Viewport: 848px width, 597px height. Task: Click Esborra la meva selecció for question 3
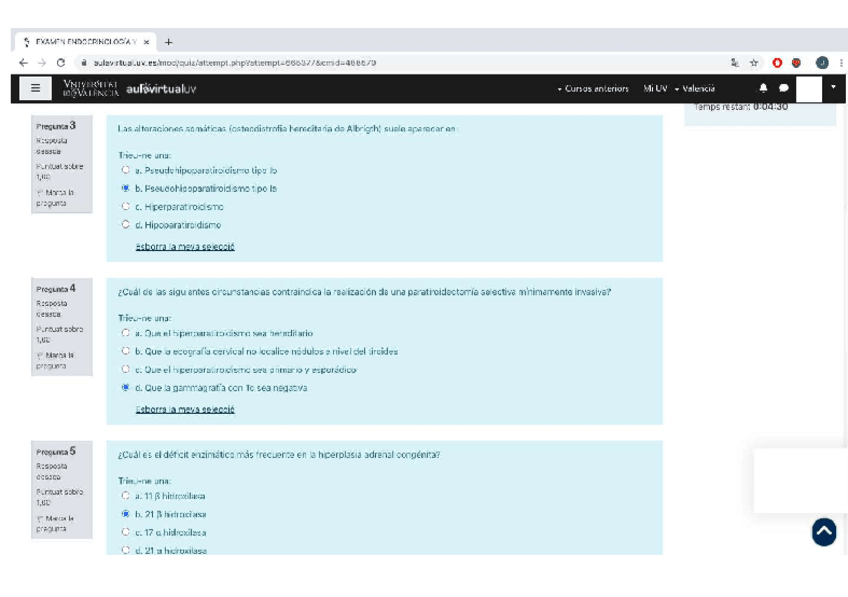(185, 247)
